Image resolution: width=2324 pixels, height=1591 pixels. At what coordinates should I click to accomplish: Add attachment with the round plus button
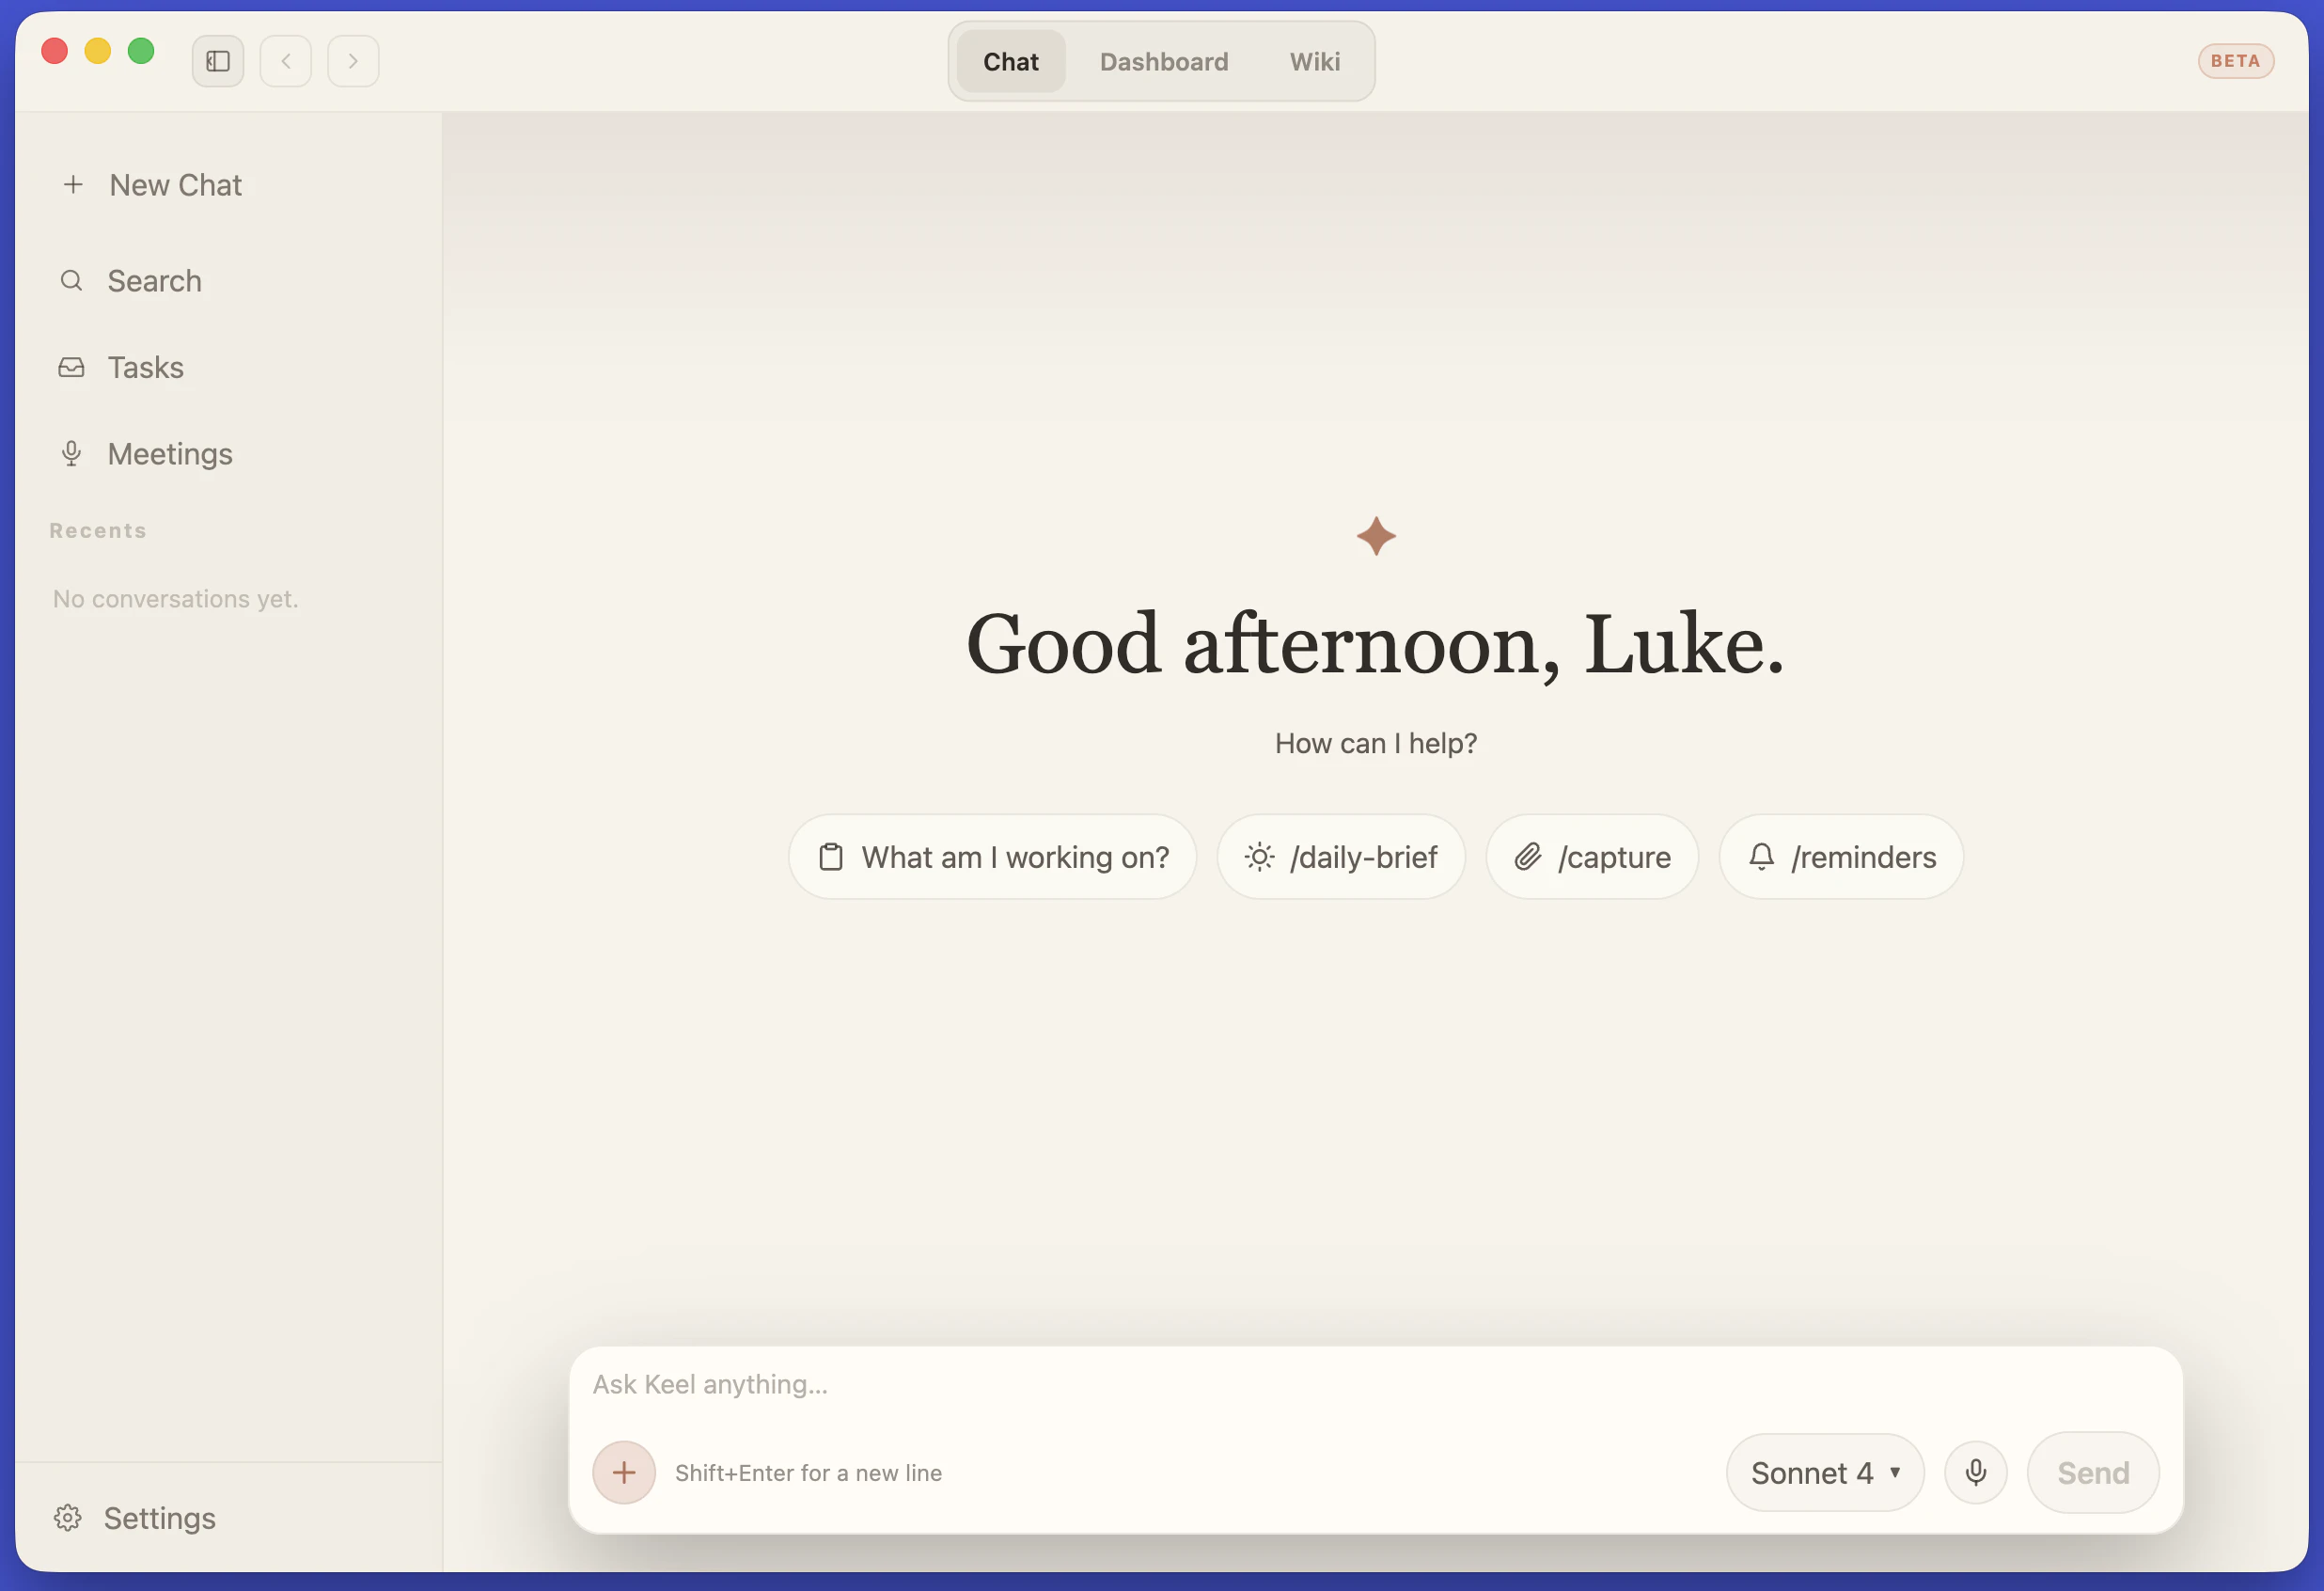(624, 1472)
